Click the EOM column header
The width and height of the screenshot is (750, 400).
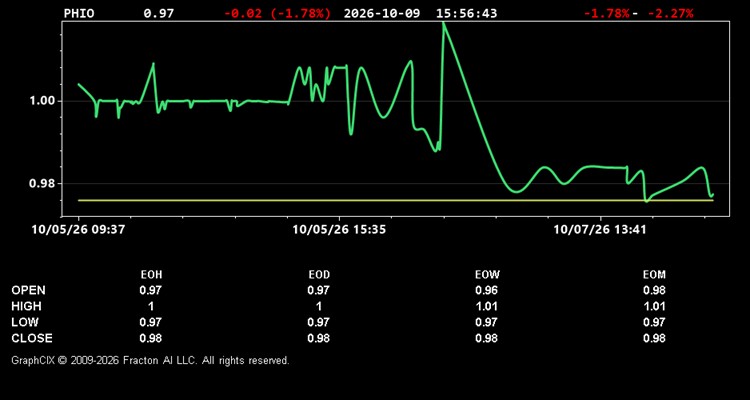654,275
